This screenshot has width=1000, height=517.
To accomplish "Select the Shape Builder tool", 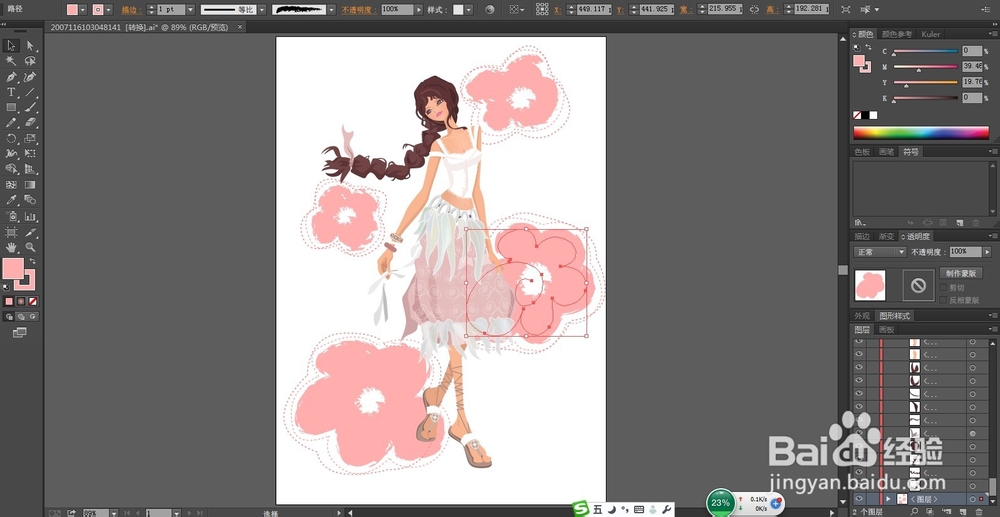I will point(11,169).
